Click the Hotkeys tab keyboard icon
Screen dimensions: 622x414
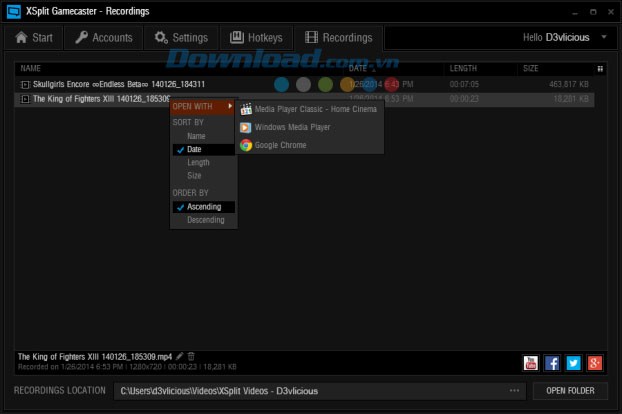pyautogui.click(x=237, y=37)
